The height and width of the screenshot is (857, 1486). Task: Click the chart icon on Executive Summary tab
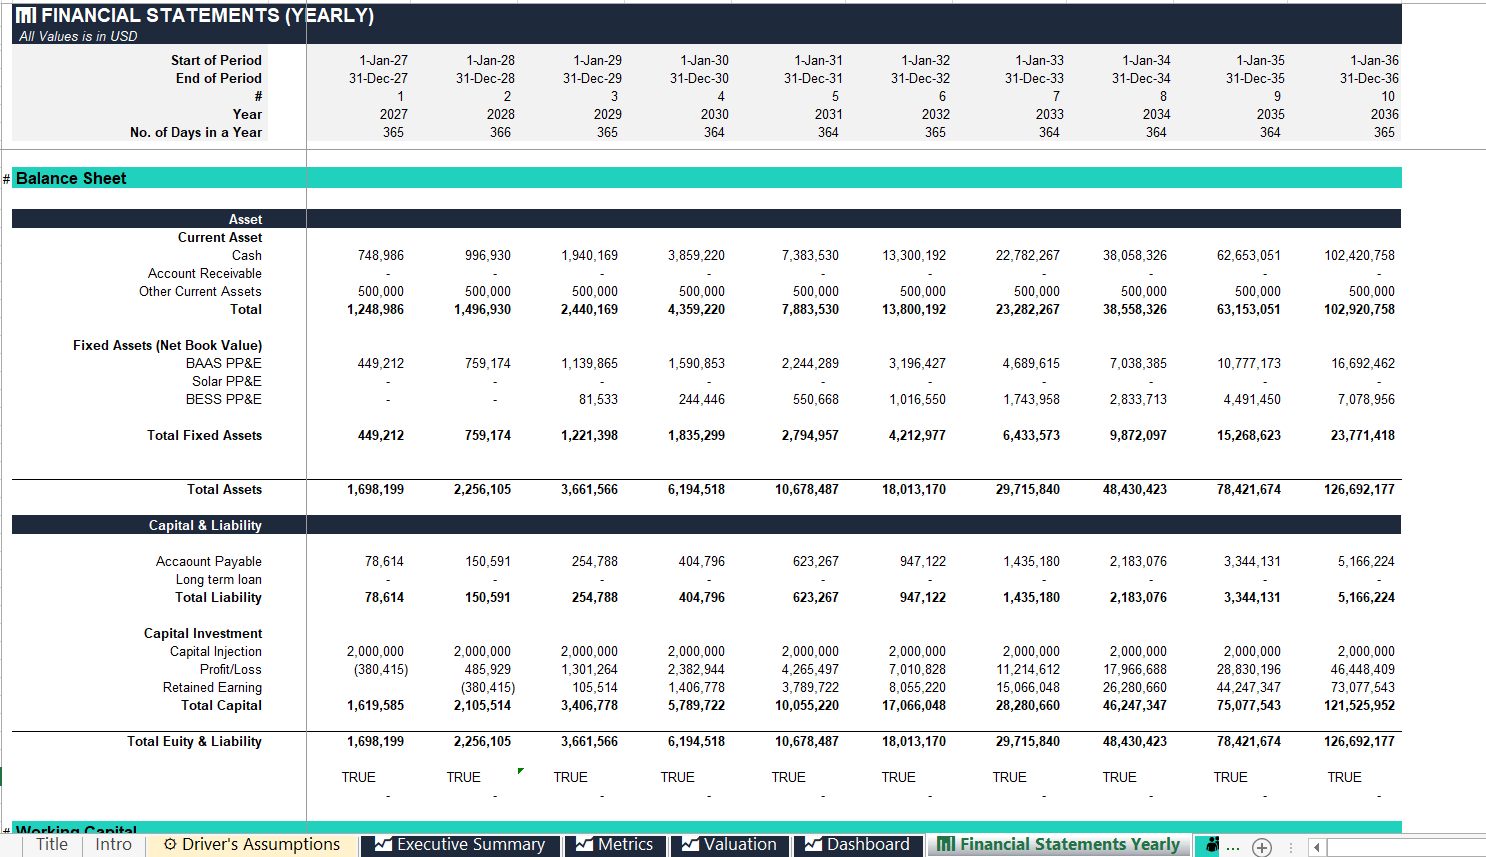[383, 845]
